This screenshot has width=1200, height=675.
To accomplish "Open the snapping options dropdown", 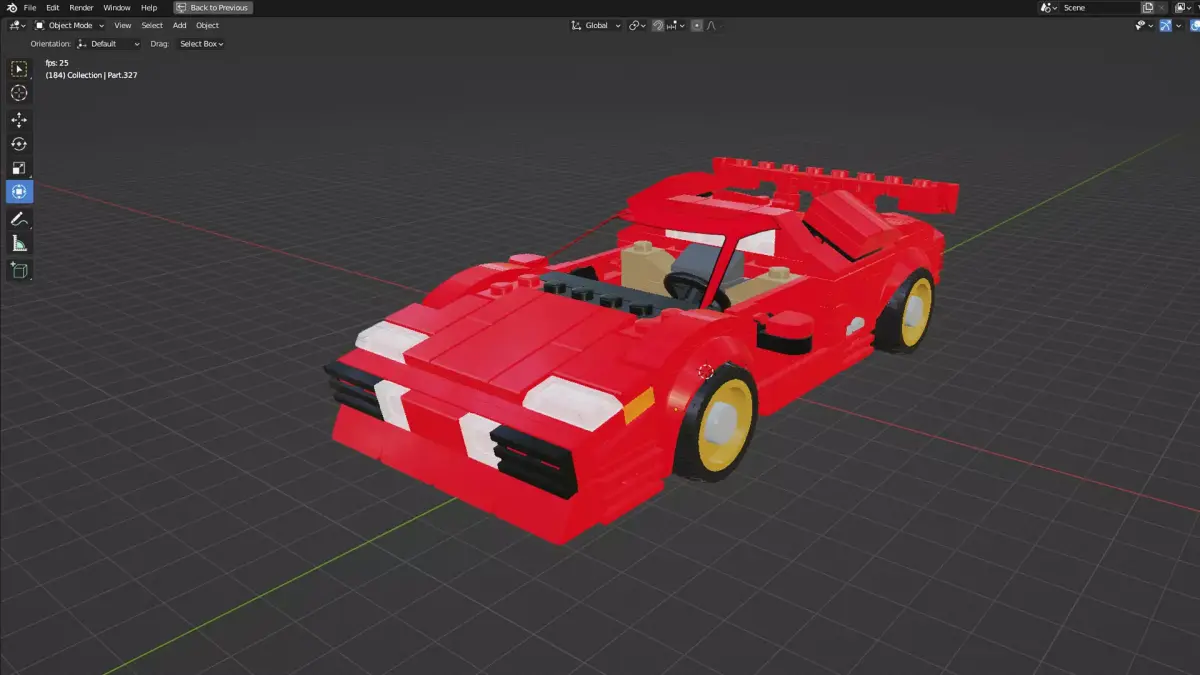I will pos(675,25).
